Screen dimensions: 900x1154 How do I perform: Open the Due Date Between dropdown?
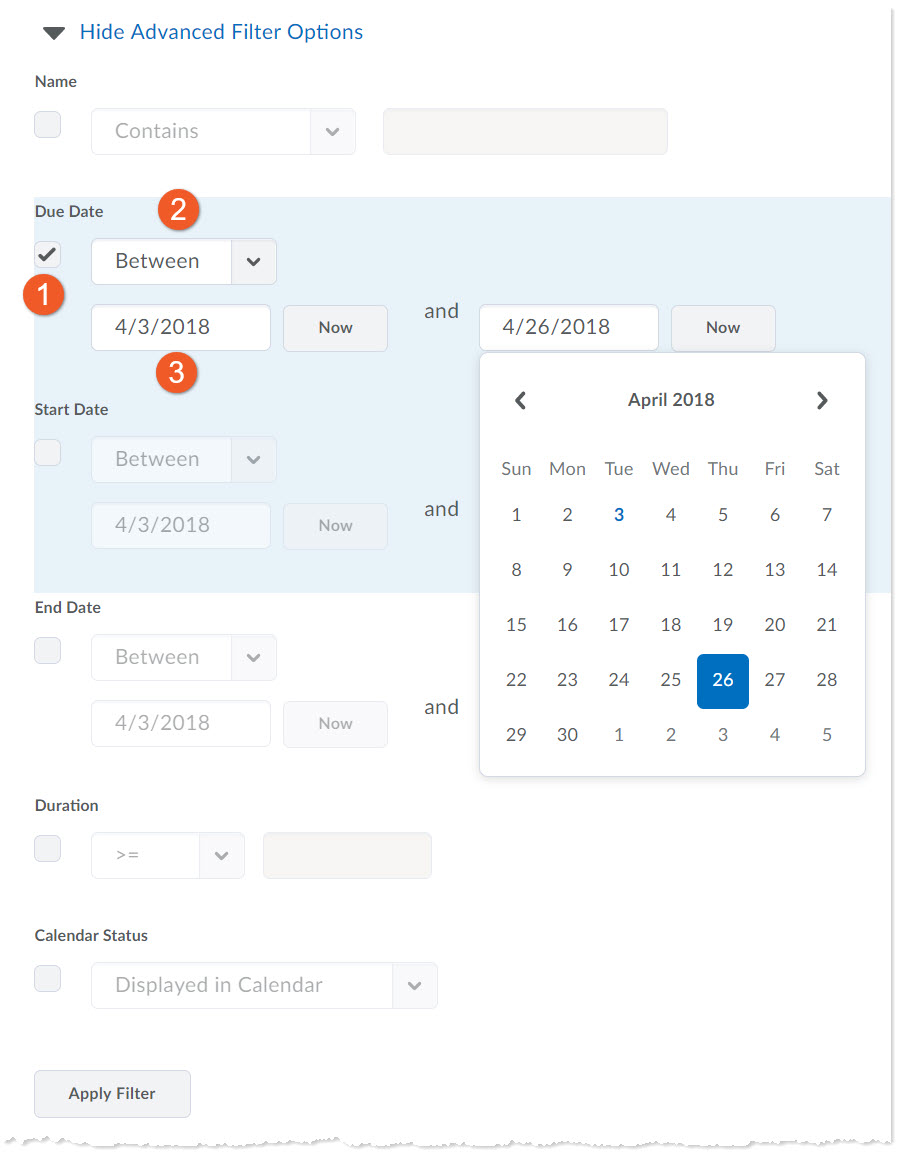[254, 262]
